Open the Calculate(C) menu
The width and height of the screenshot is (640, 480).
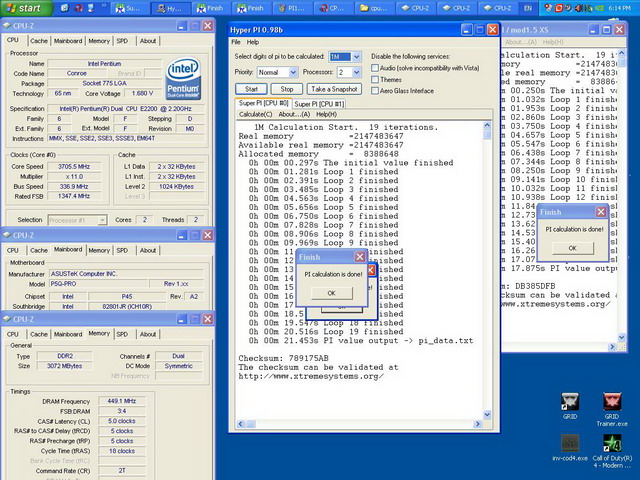pos(255,114)
